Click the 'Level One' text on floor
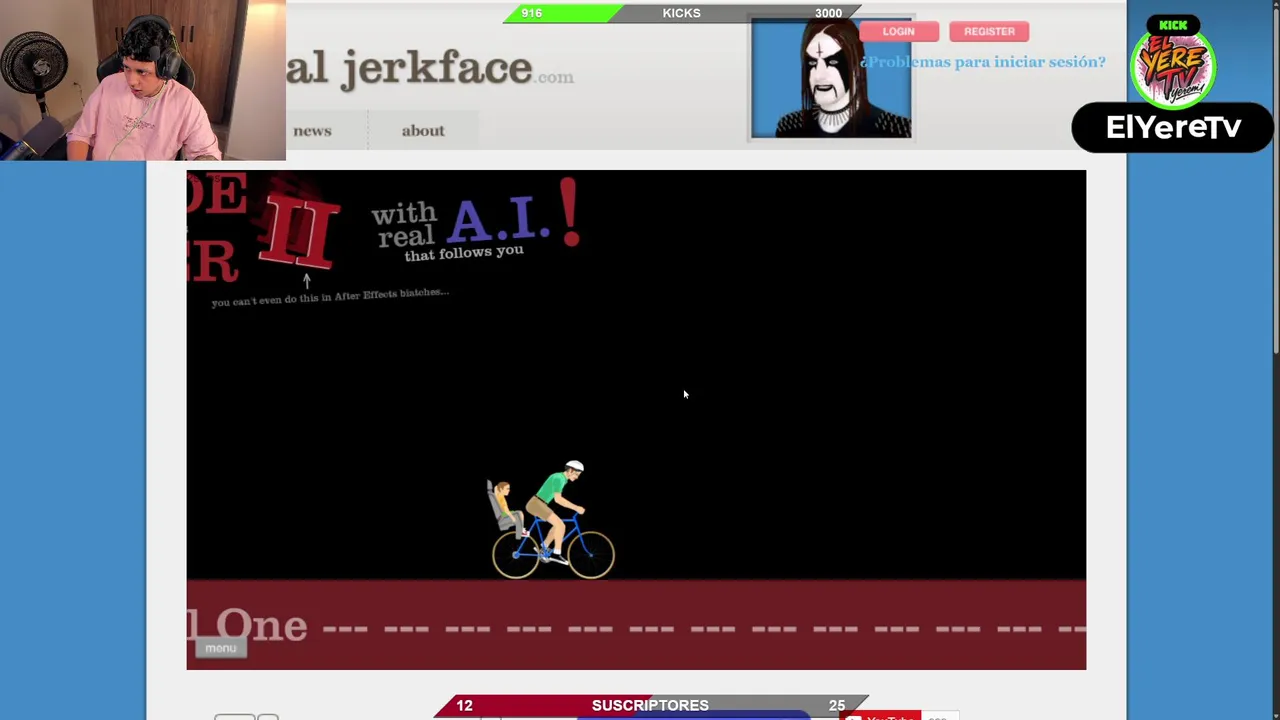1280x720 pixels. [247, 625]
